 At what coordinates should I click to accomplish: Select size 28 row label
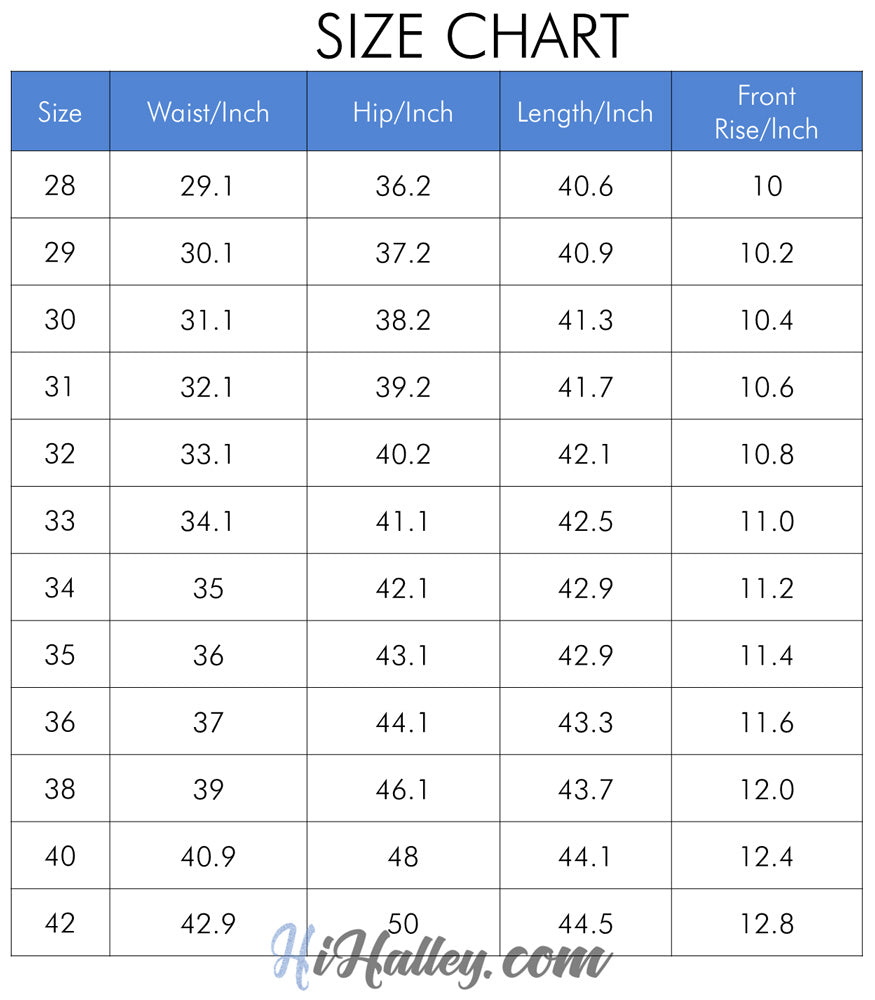click(x=60, y=186)
